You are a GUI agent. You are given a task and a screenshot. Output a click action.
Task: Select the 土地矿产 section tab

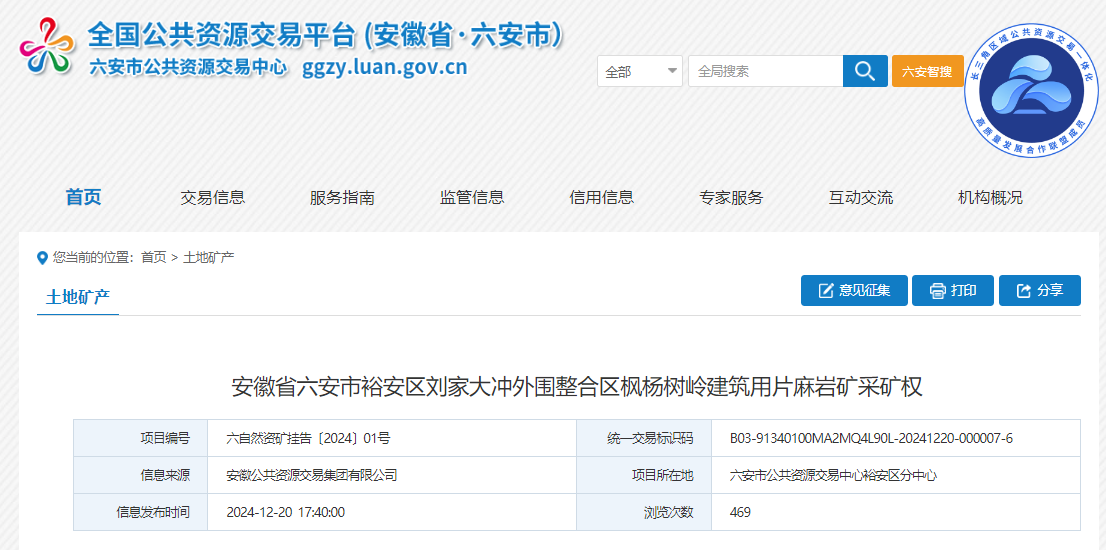[x=78, y=297]
